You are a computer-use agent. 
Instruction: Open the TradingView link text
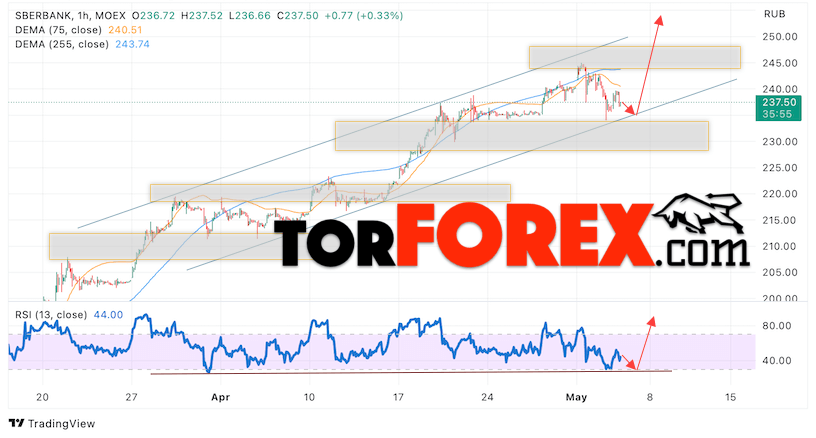click(61, 424)
